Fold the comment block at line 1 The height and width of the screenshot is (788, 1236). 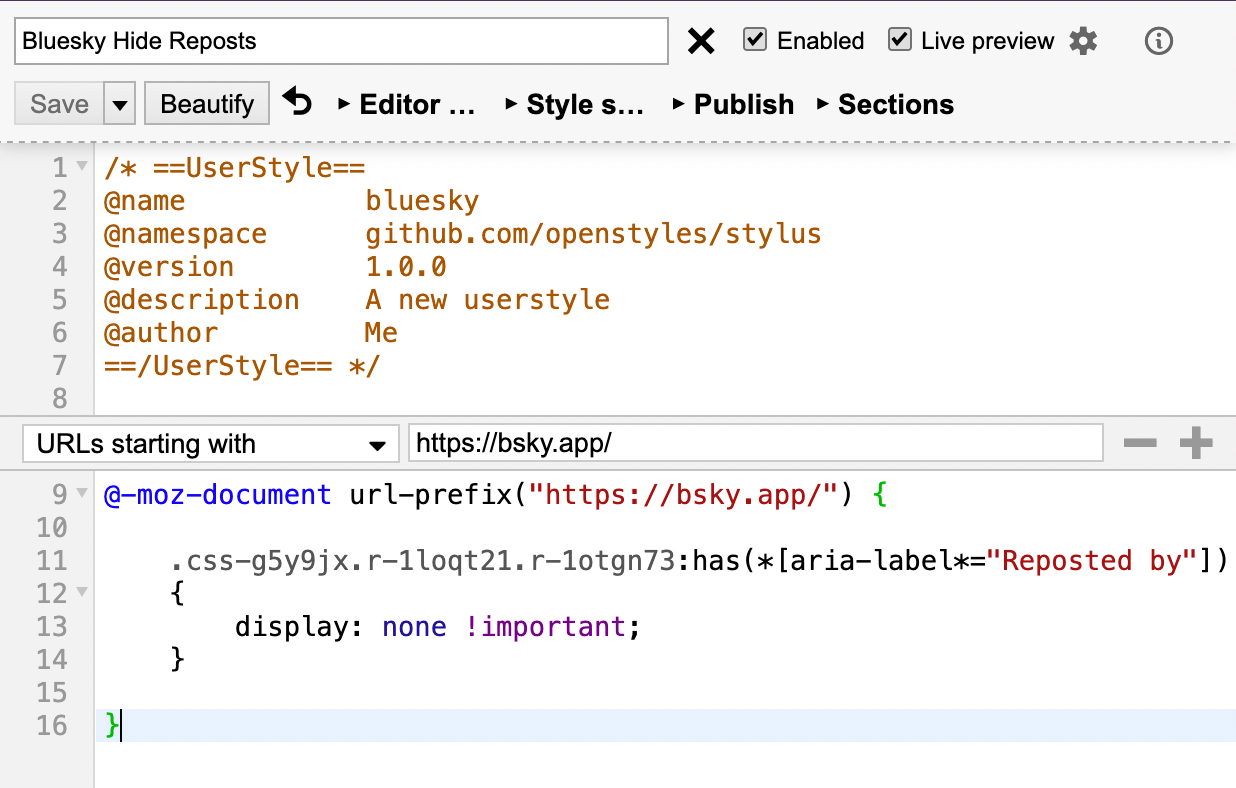(x=82, y=167)
